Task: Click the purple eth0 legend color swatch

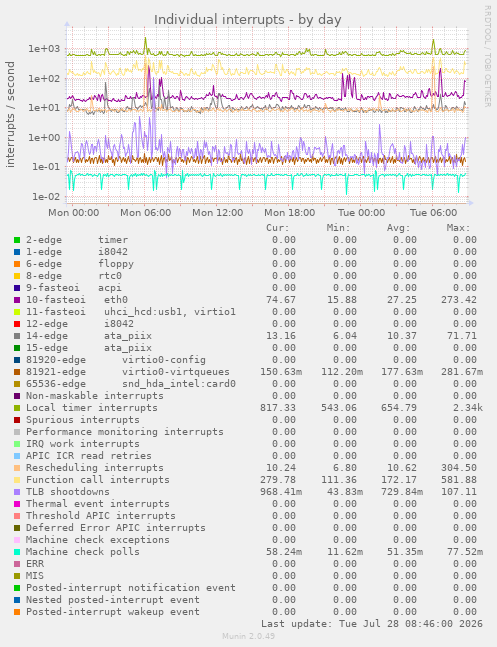Action: 17,300
